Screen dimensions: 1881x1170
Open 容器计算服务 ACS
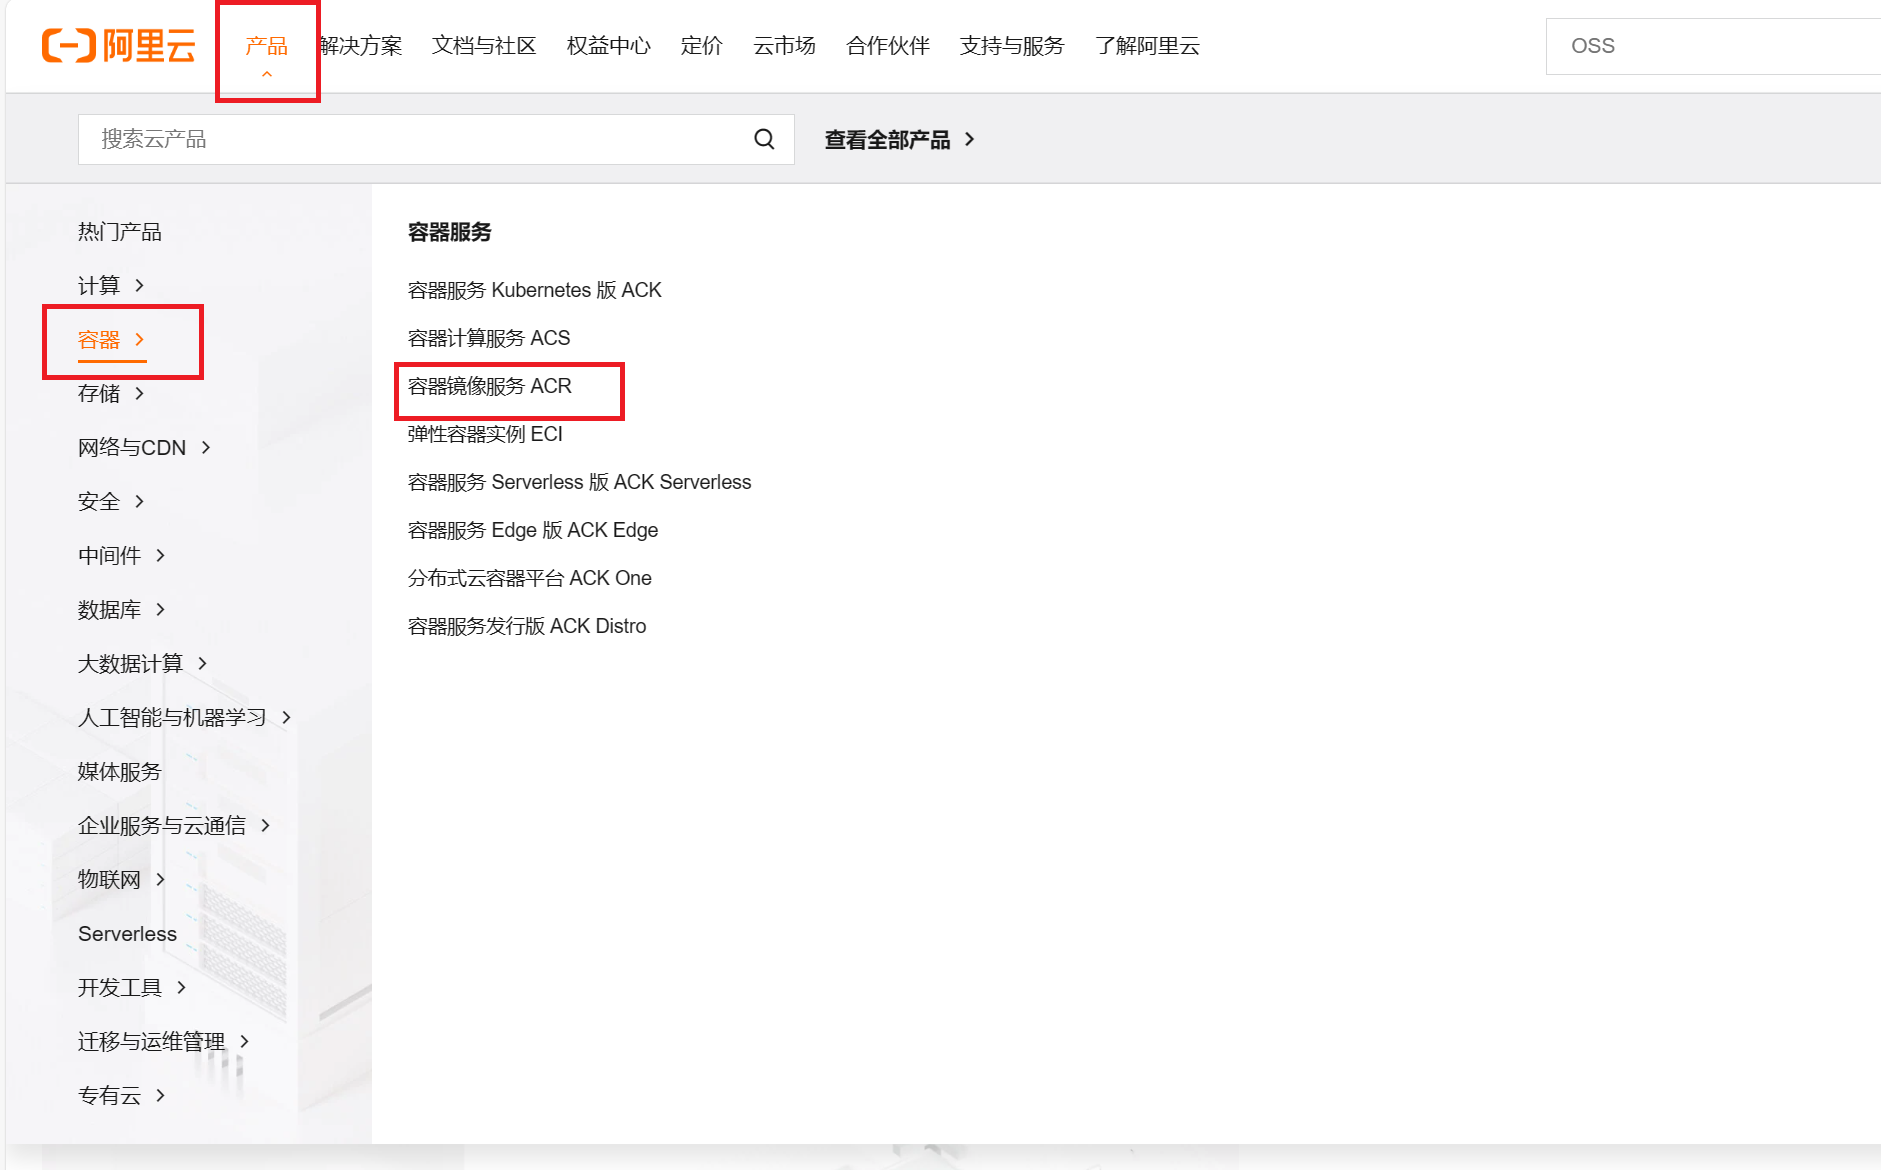pyautogui.click(x=489, y=338)
